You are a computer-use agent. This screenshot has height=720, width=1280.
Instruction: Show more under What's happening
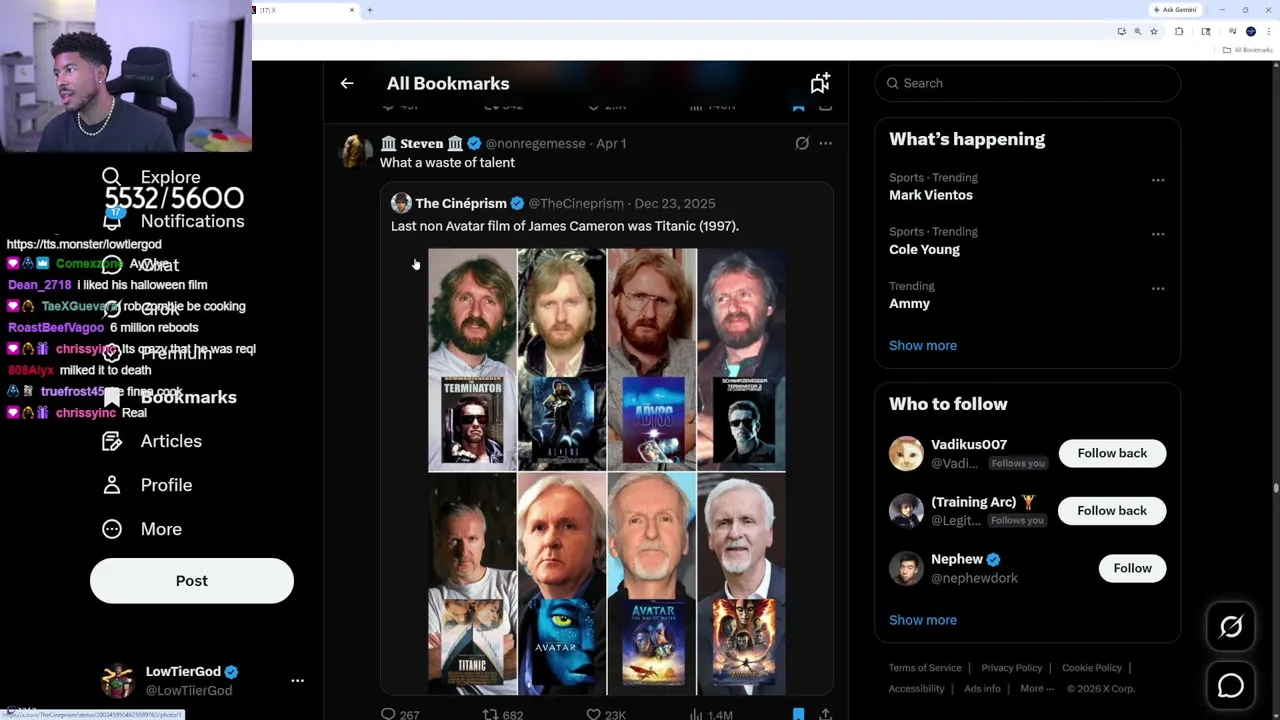click(x=923, y=345)
